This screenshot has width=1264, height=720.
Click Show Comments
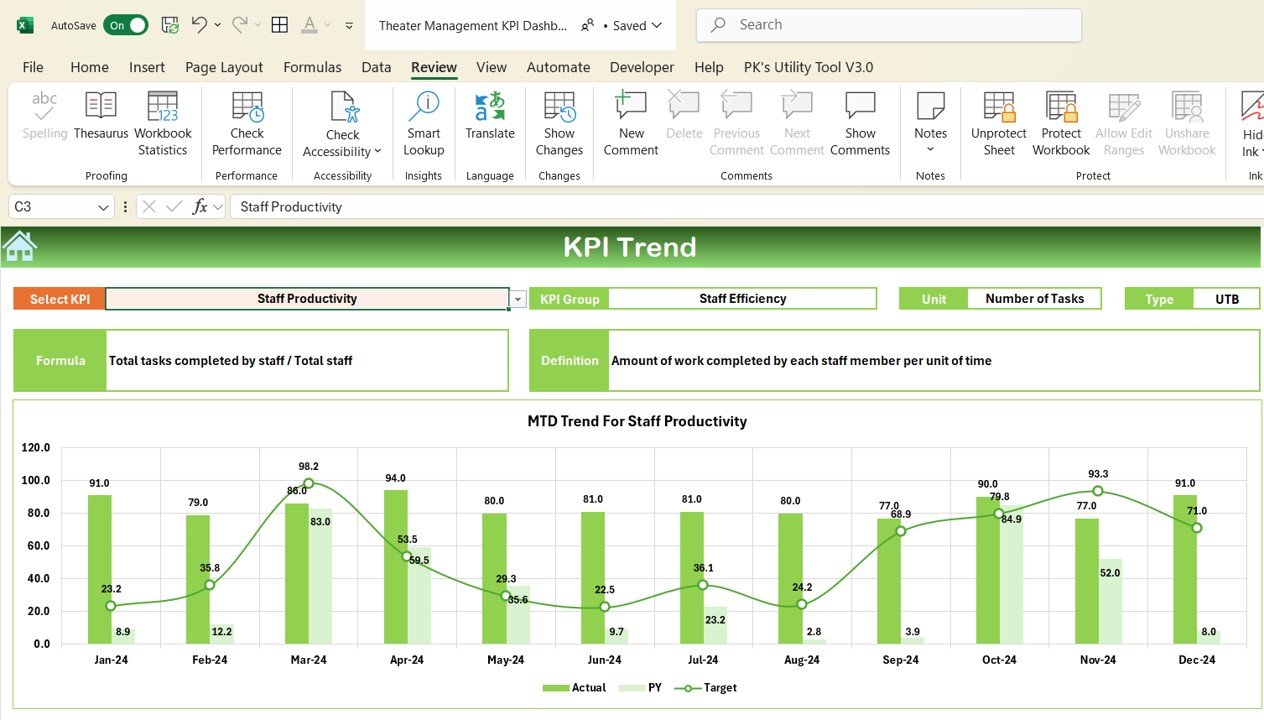point(860,123)
